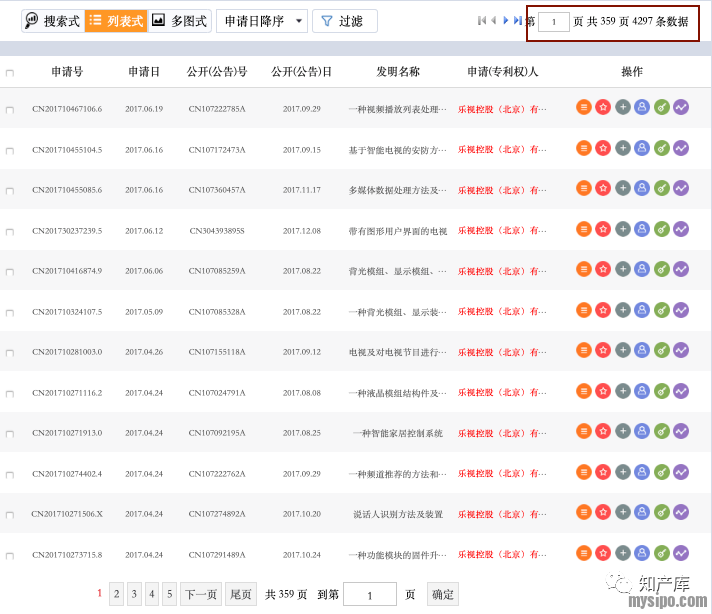Click red star favorite icon for CN201710455104.5

click(x=603, y=148)
